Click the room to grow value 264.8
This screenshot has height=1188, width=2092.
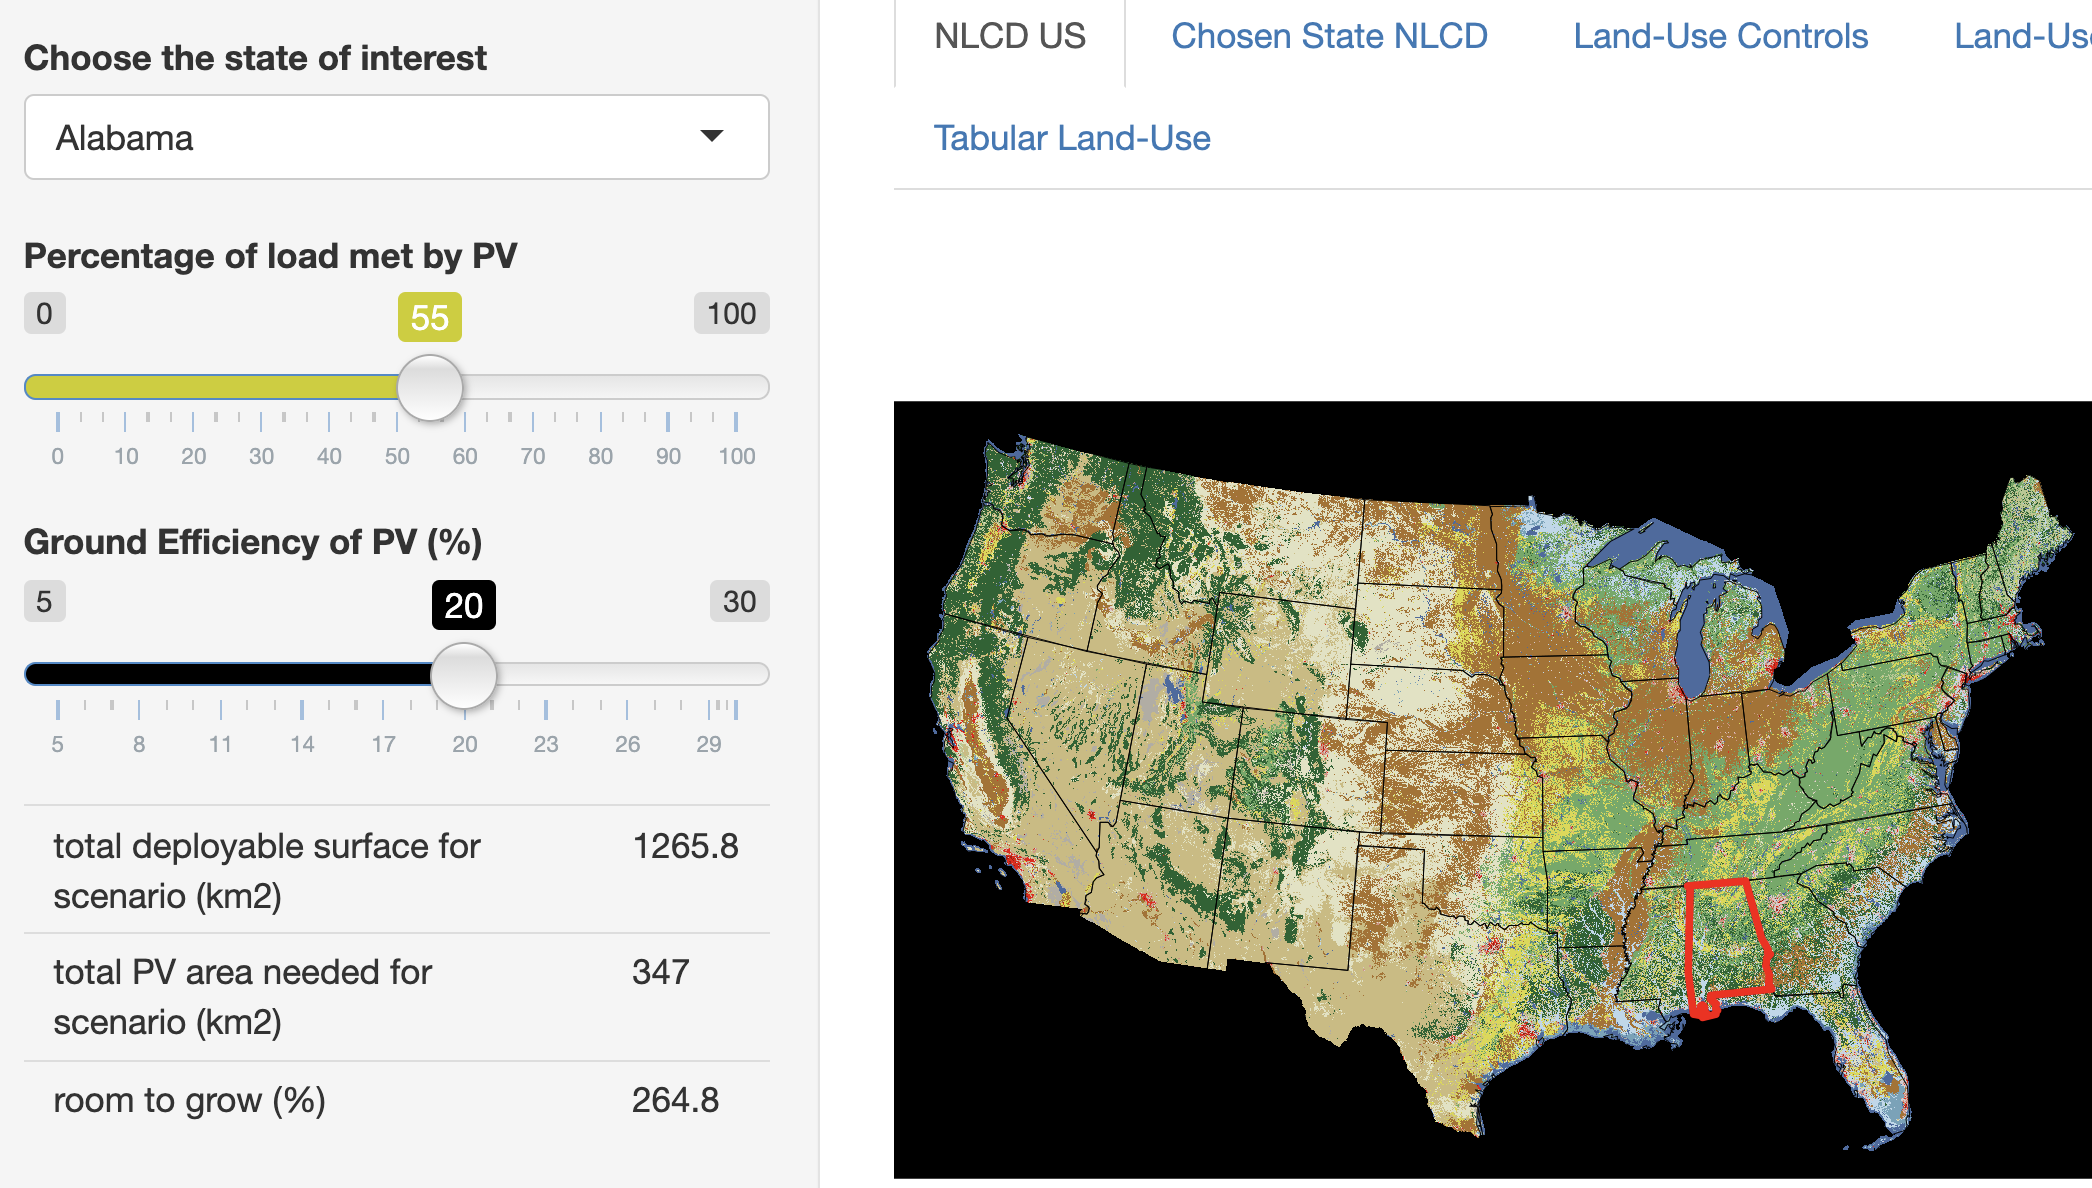point(675,1100)
